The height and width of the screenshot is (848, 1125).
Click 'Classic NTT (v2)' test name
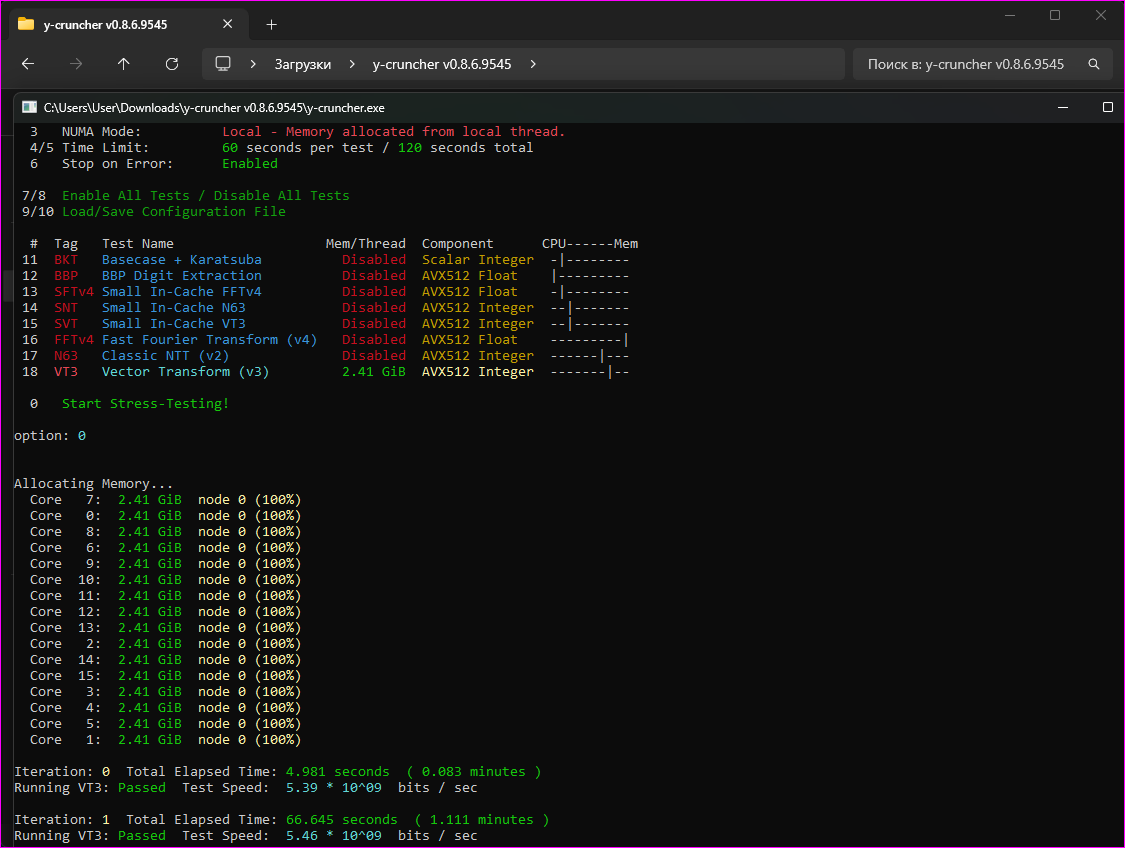tap(166, 356)
